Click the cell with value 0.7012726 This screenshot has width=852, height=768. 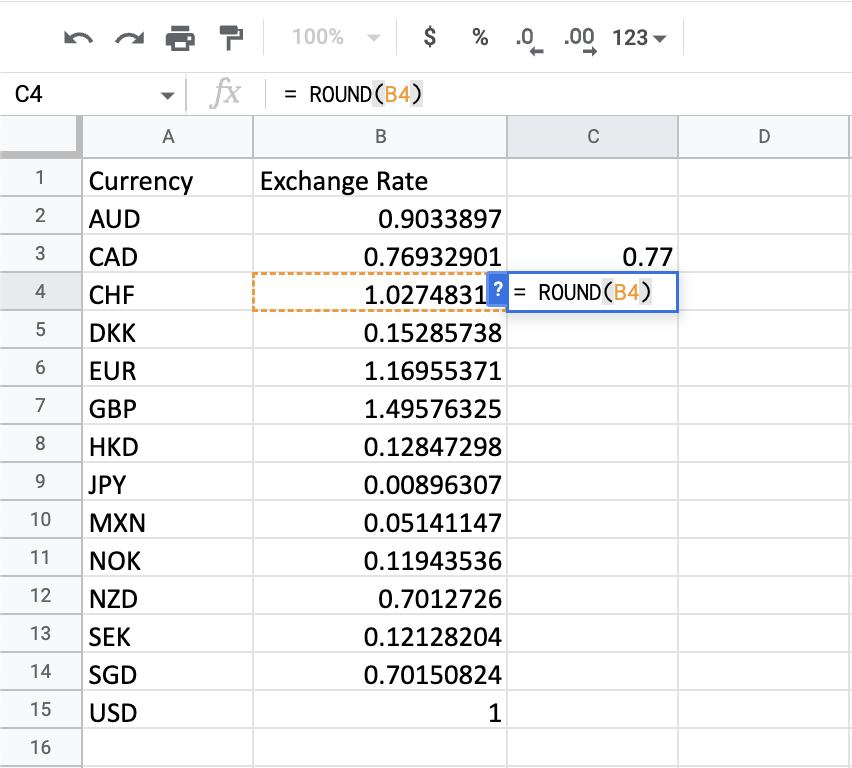[380, 596]
